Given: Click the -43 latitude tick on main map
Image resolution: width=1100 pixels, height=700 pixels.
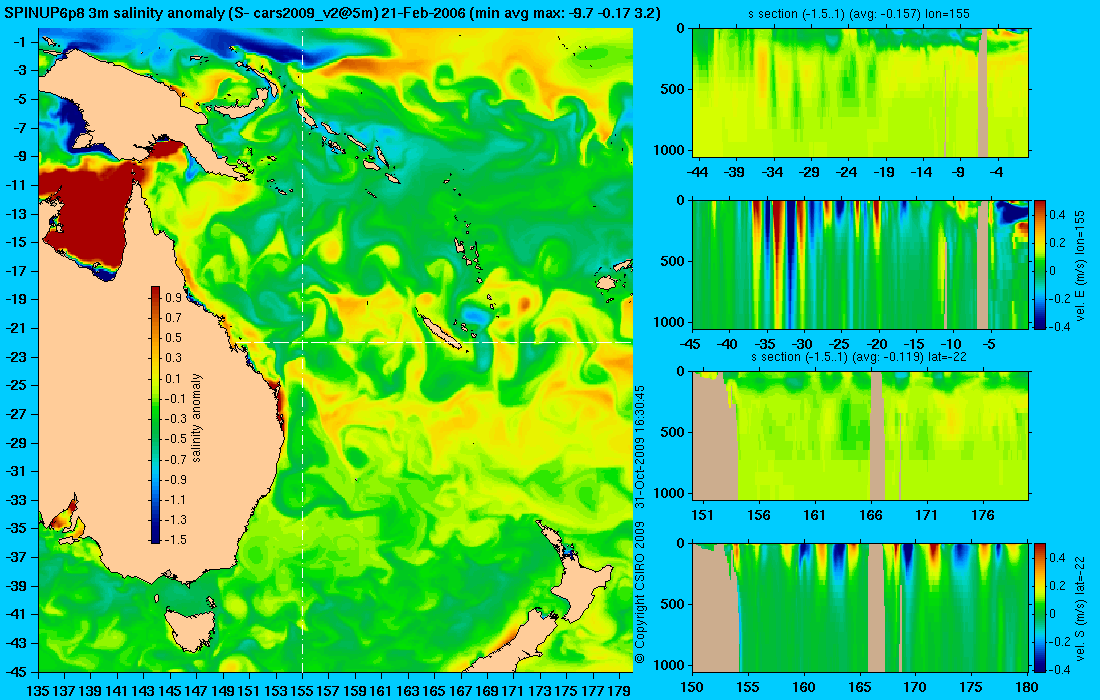Looking at the screenshot, I should coord(17,642).
